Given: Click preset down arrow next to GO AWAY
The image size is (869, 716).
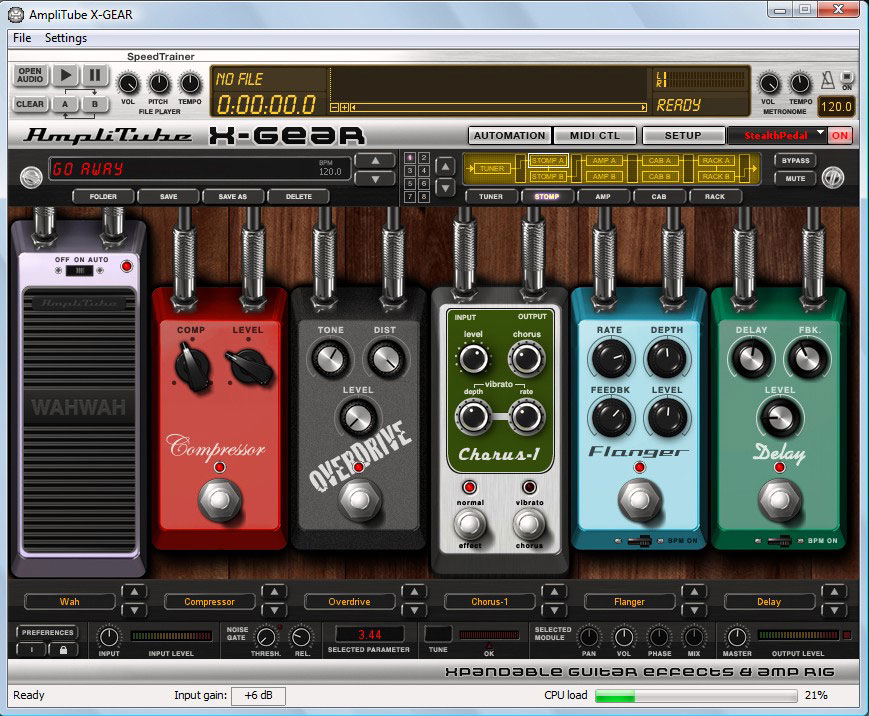Looking at the screenshot, I should pos(375,179).
